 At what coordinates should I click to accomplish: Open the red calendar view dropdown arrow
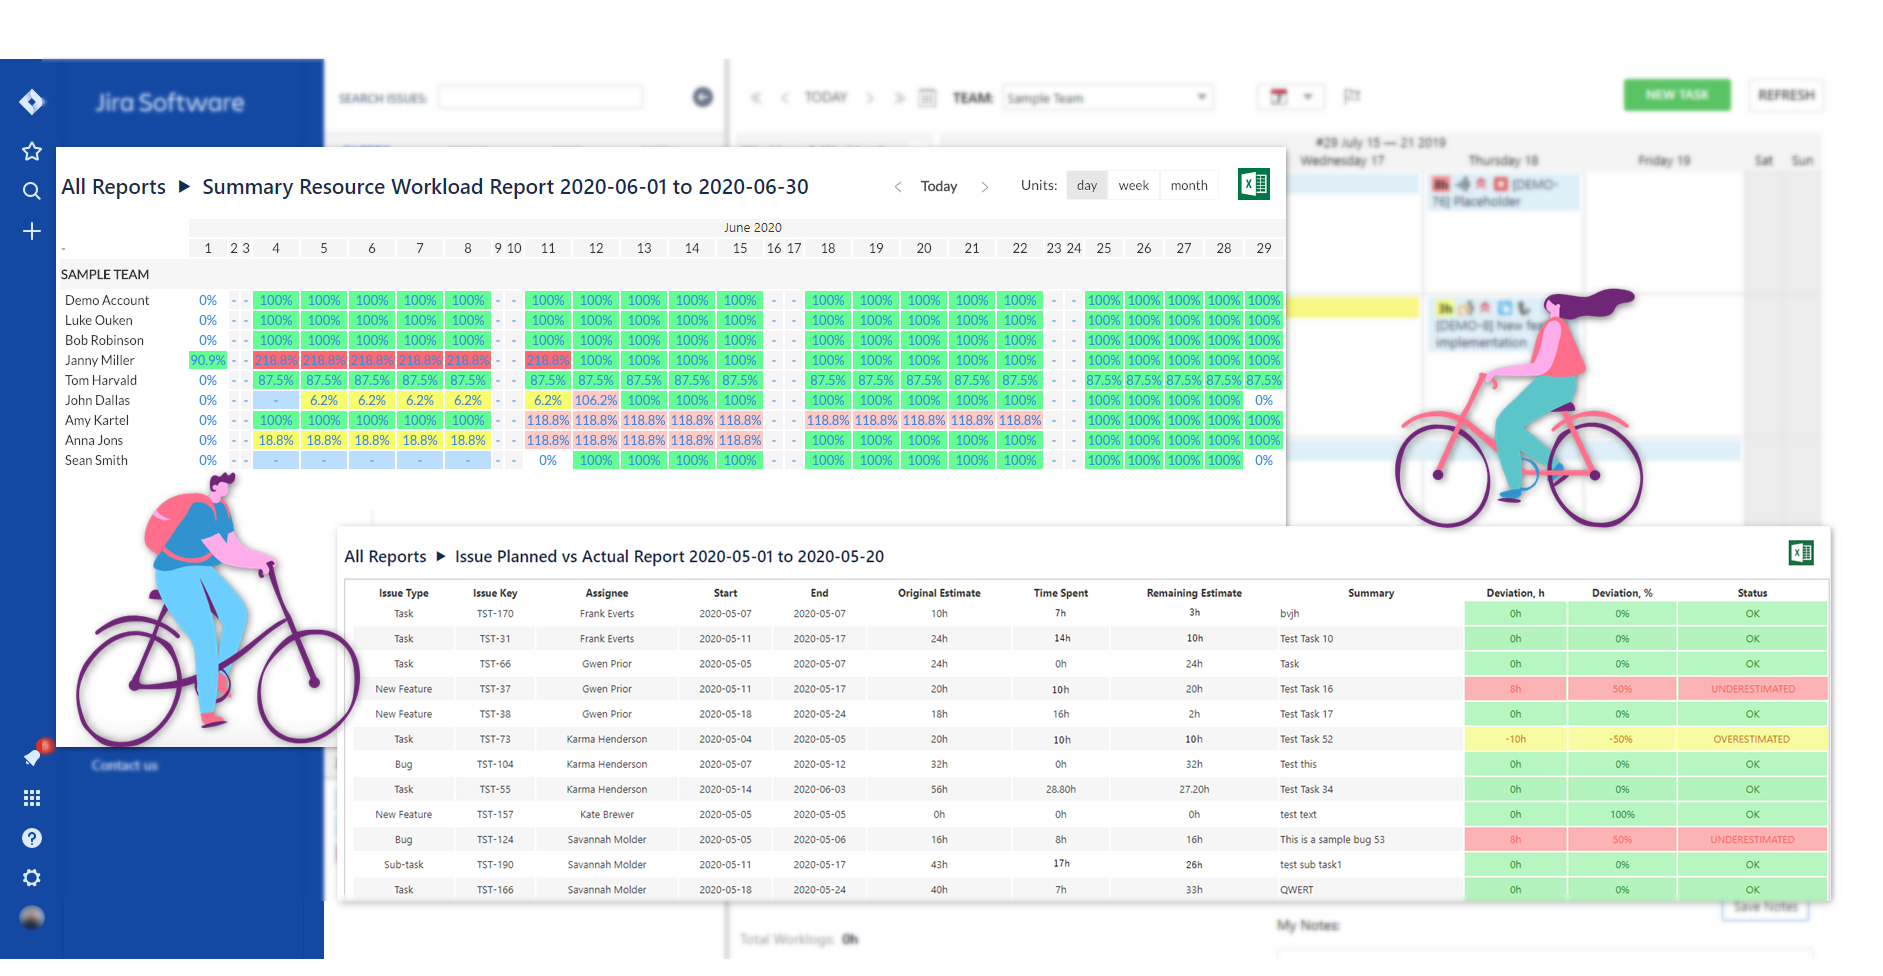coord(1308,97)
